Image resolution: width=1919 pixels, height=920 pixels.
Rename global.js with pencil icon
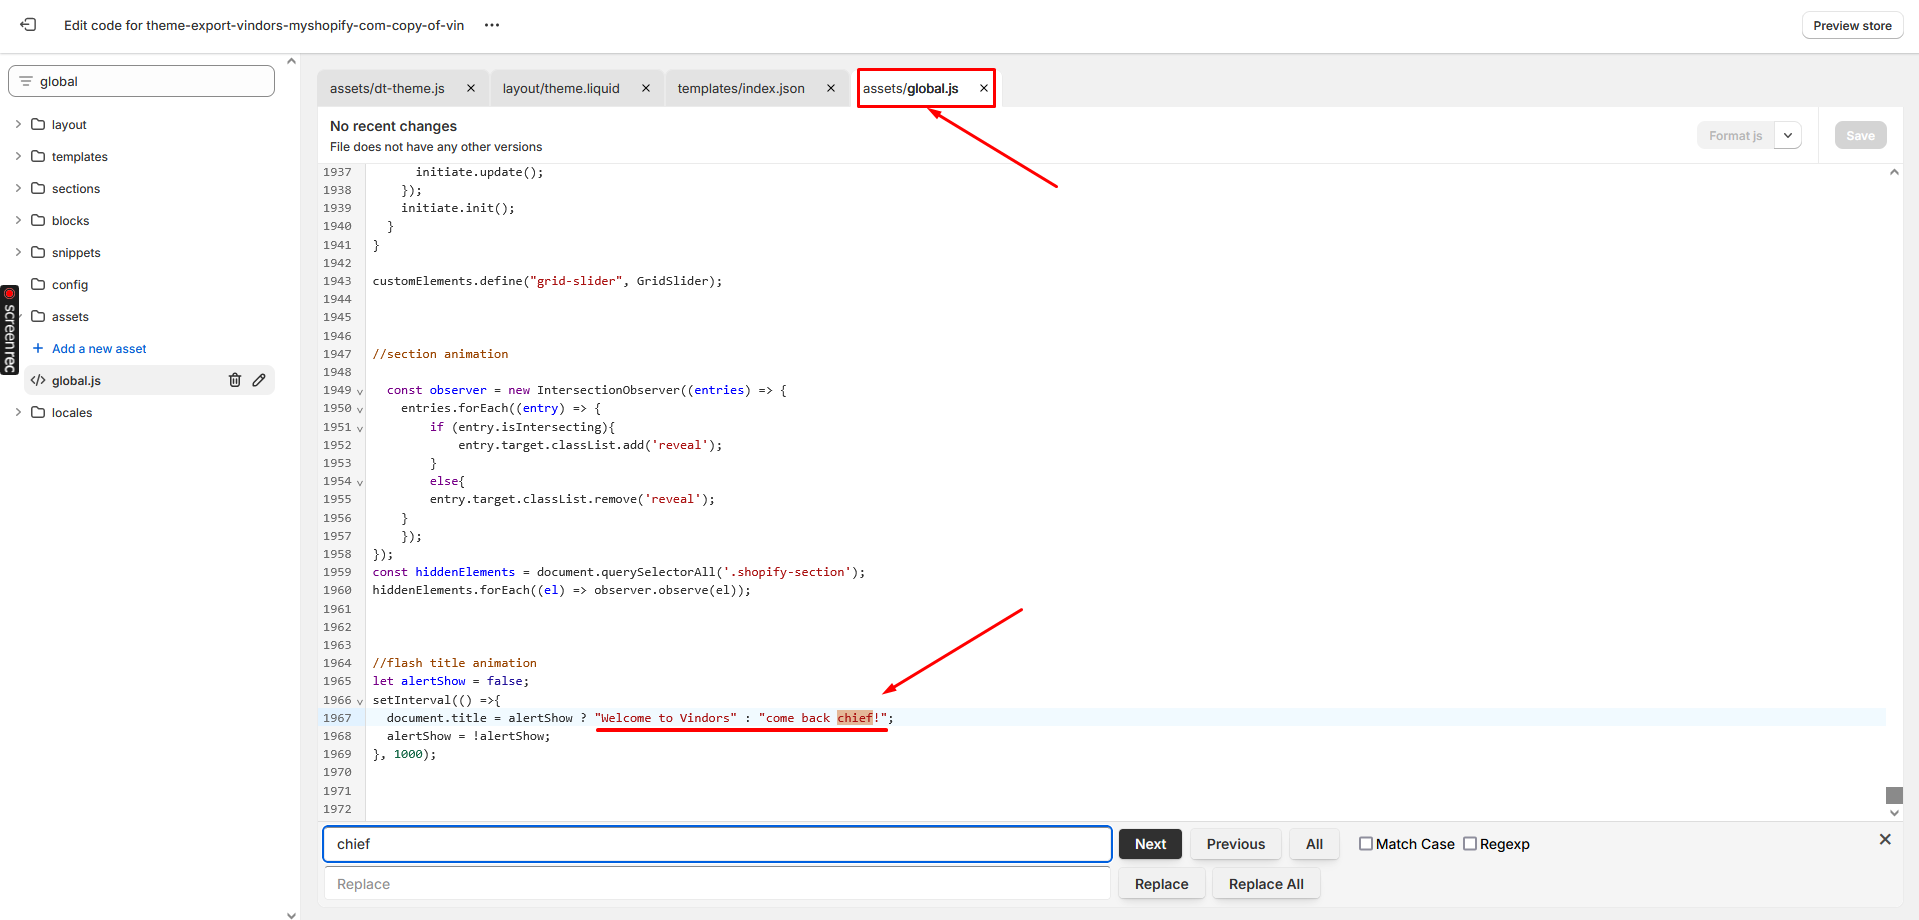click(x=259, y=380)
